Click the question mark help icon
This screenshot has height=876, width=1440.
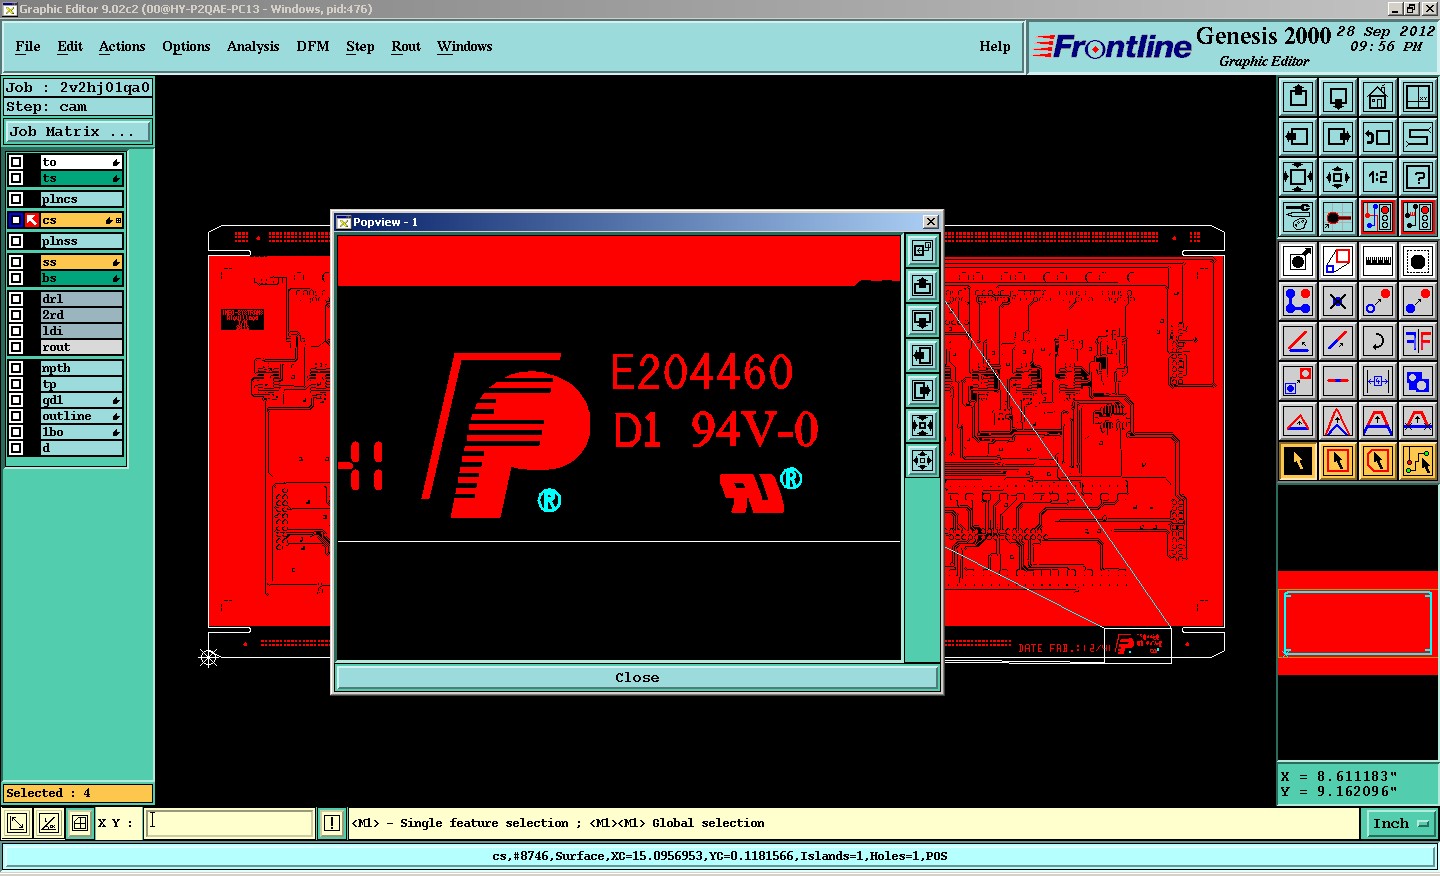tap(1418, 177)
